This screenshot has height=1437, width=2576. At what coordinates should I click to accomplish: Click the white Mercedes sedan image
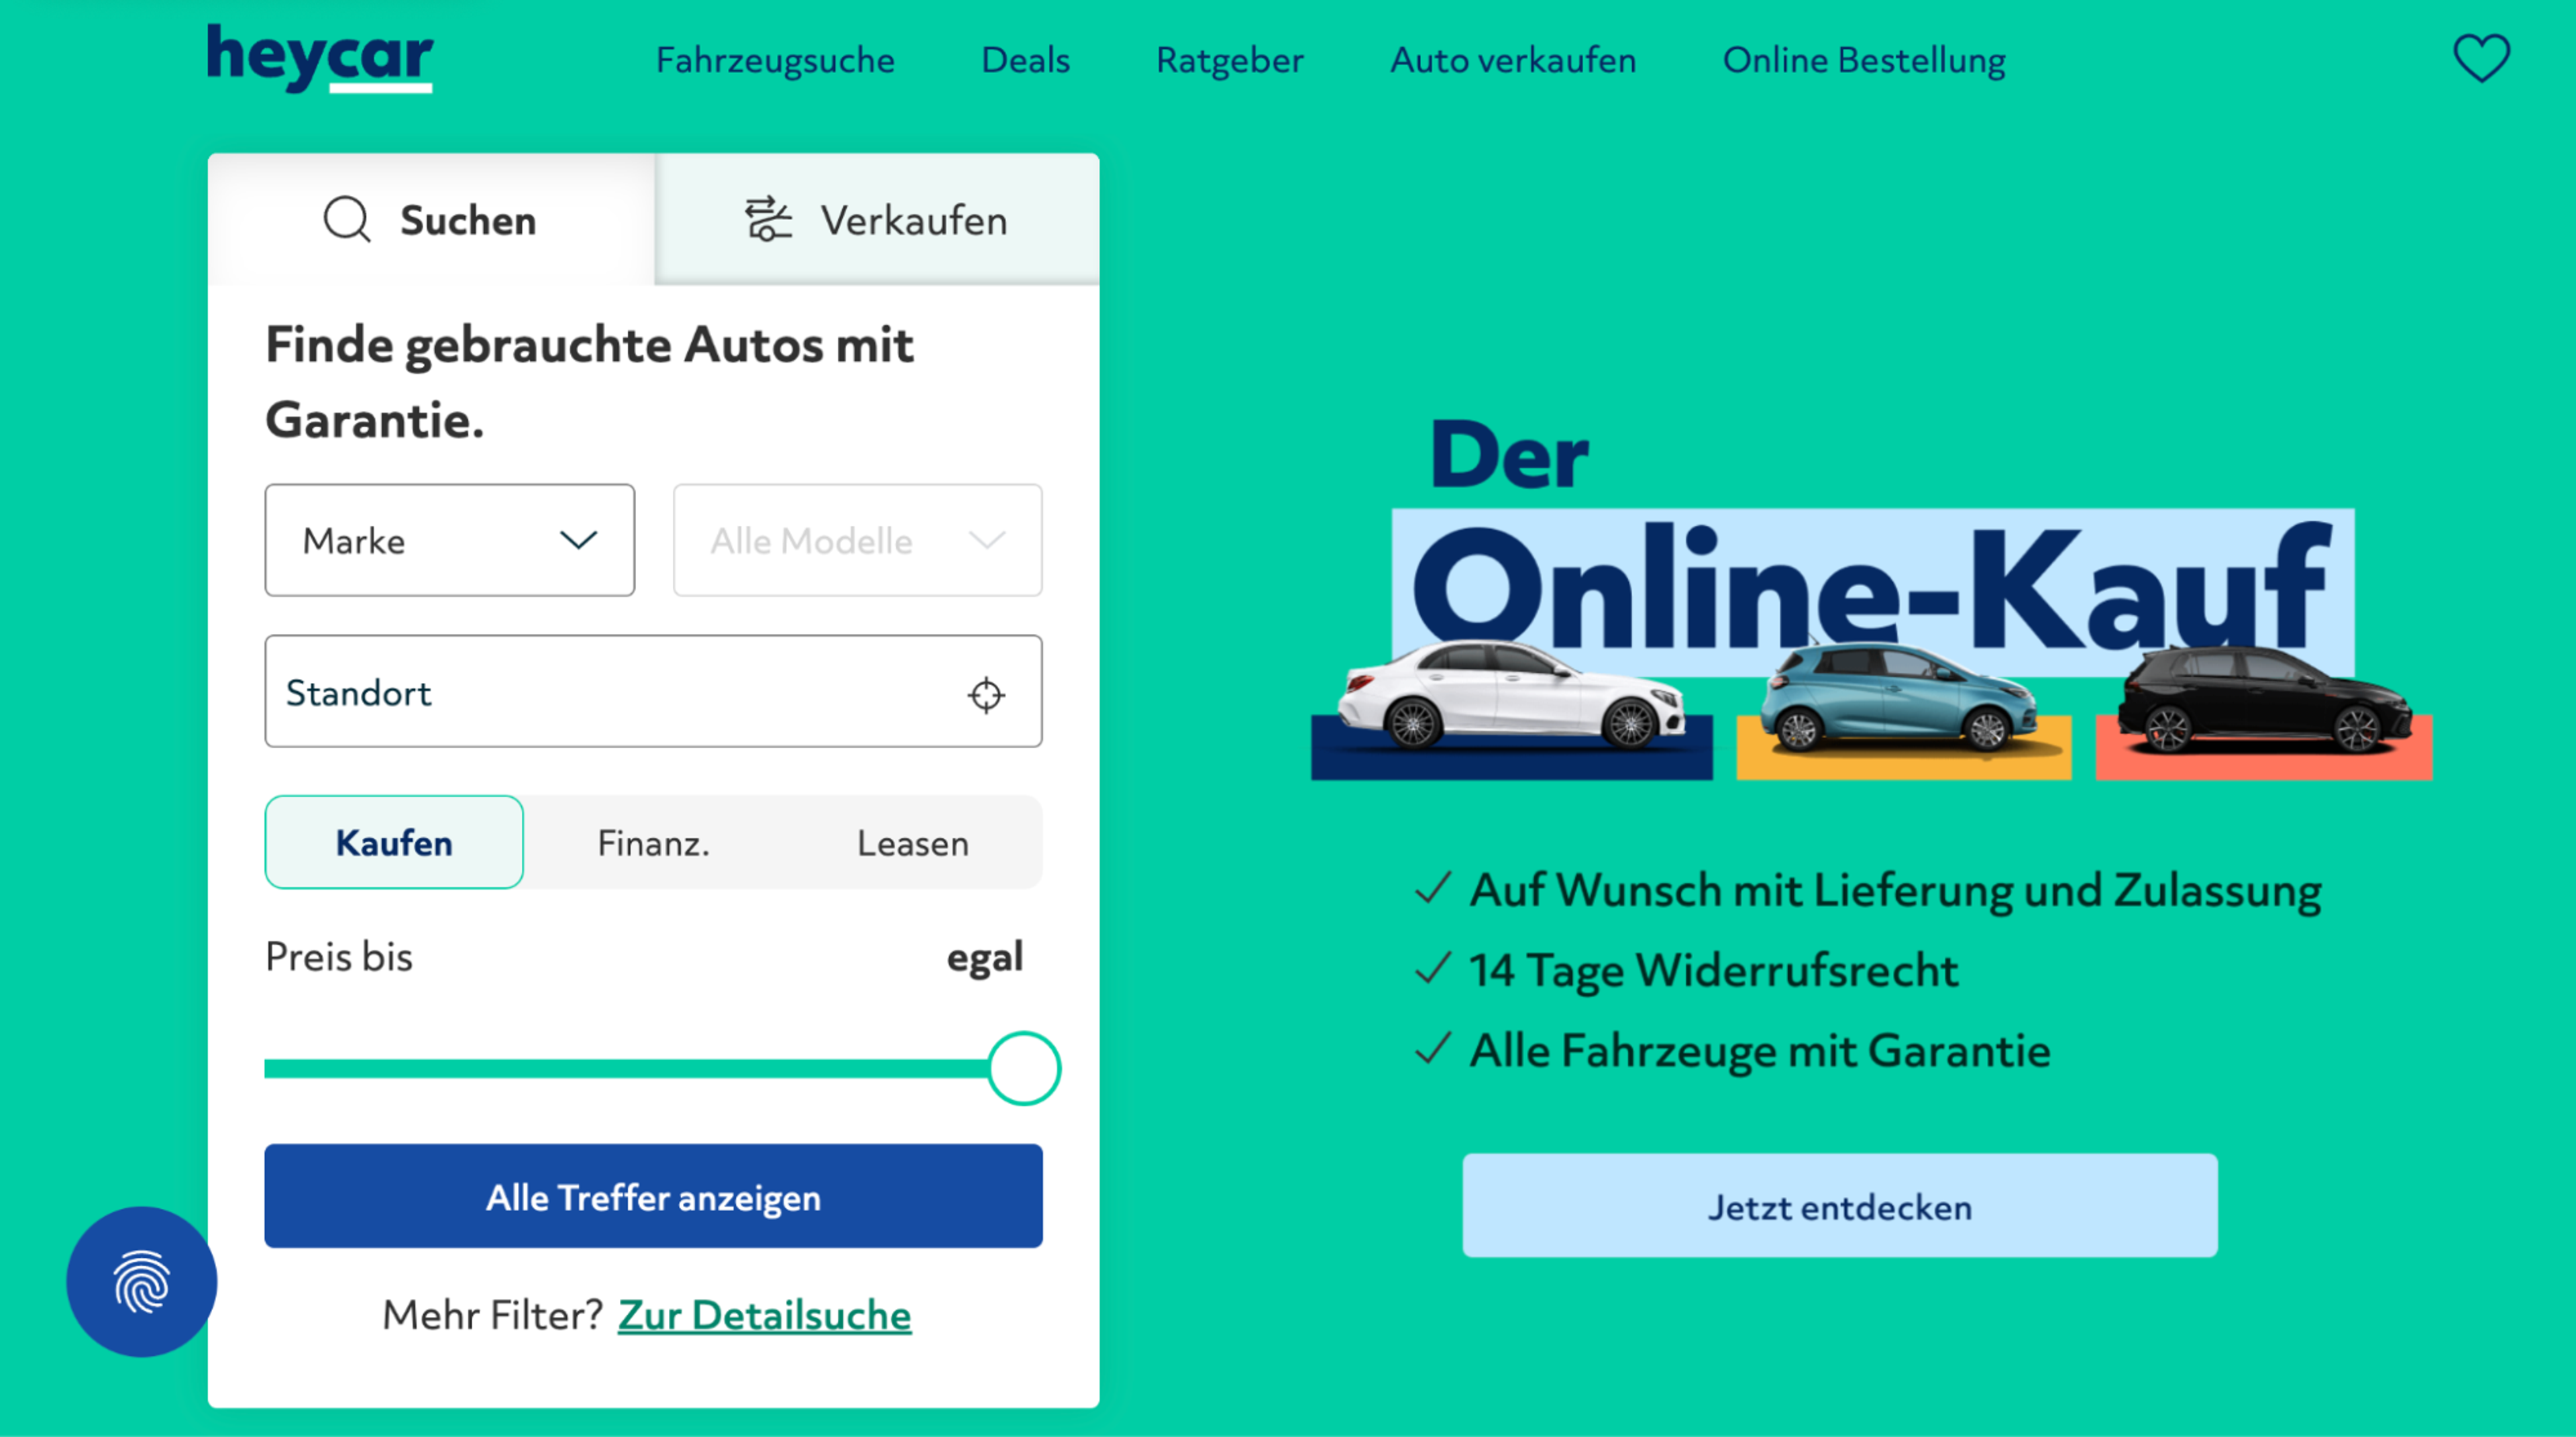click(x=1510, y=697)
